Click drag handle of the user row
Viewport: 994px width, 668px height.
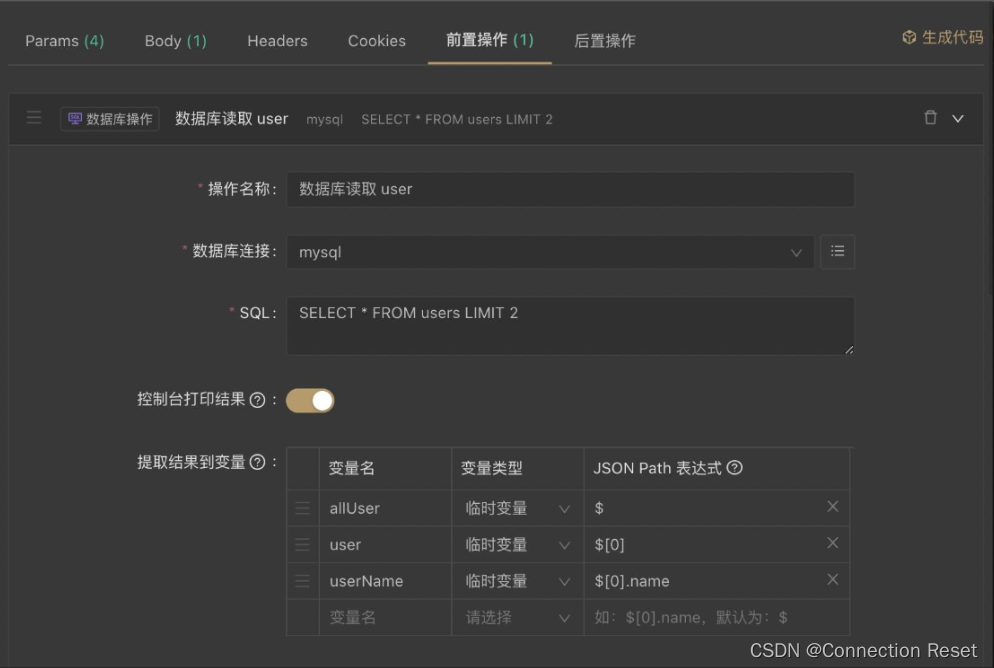pyautogui.click(x=302, y=544)
